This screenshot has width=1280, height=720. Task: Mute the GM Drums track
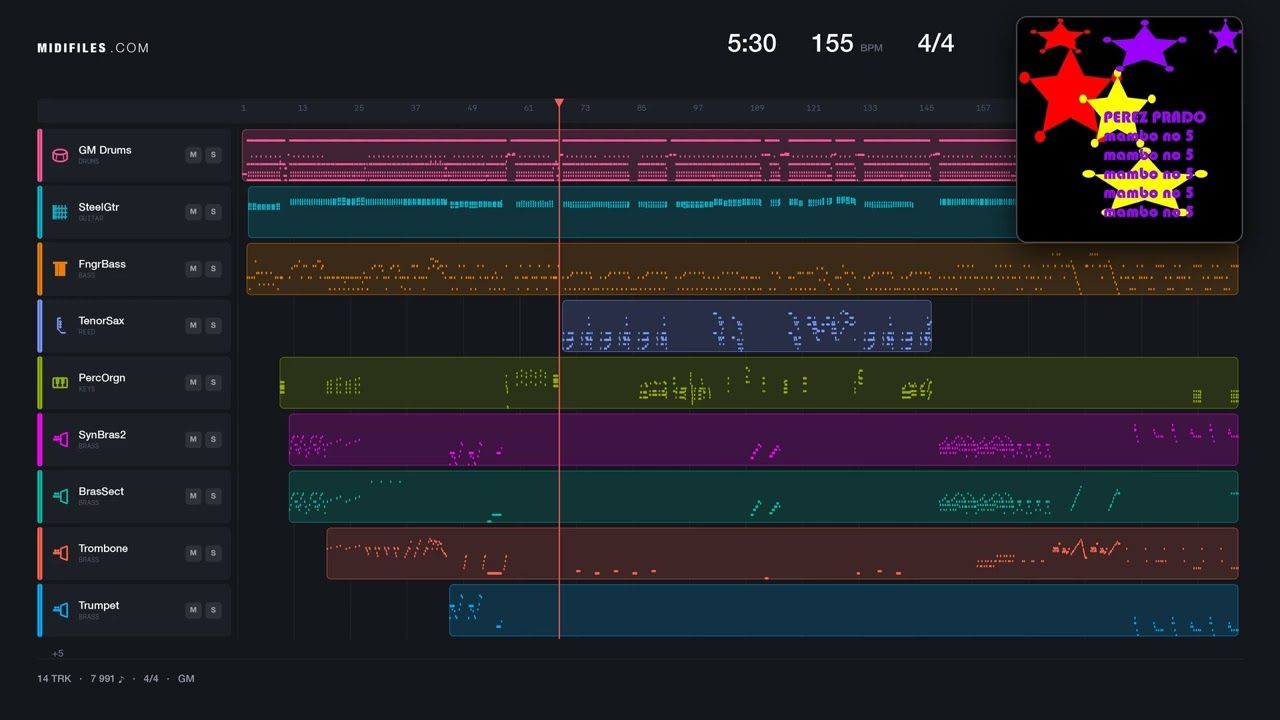pos(193,155)
